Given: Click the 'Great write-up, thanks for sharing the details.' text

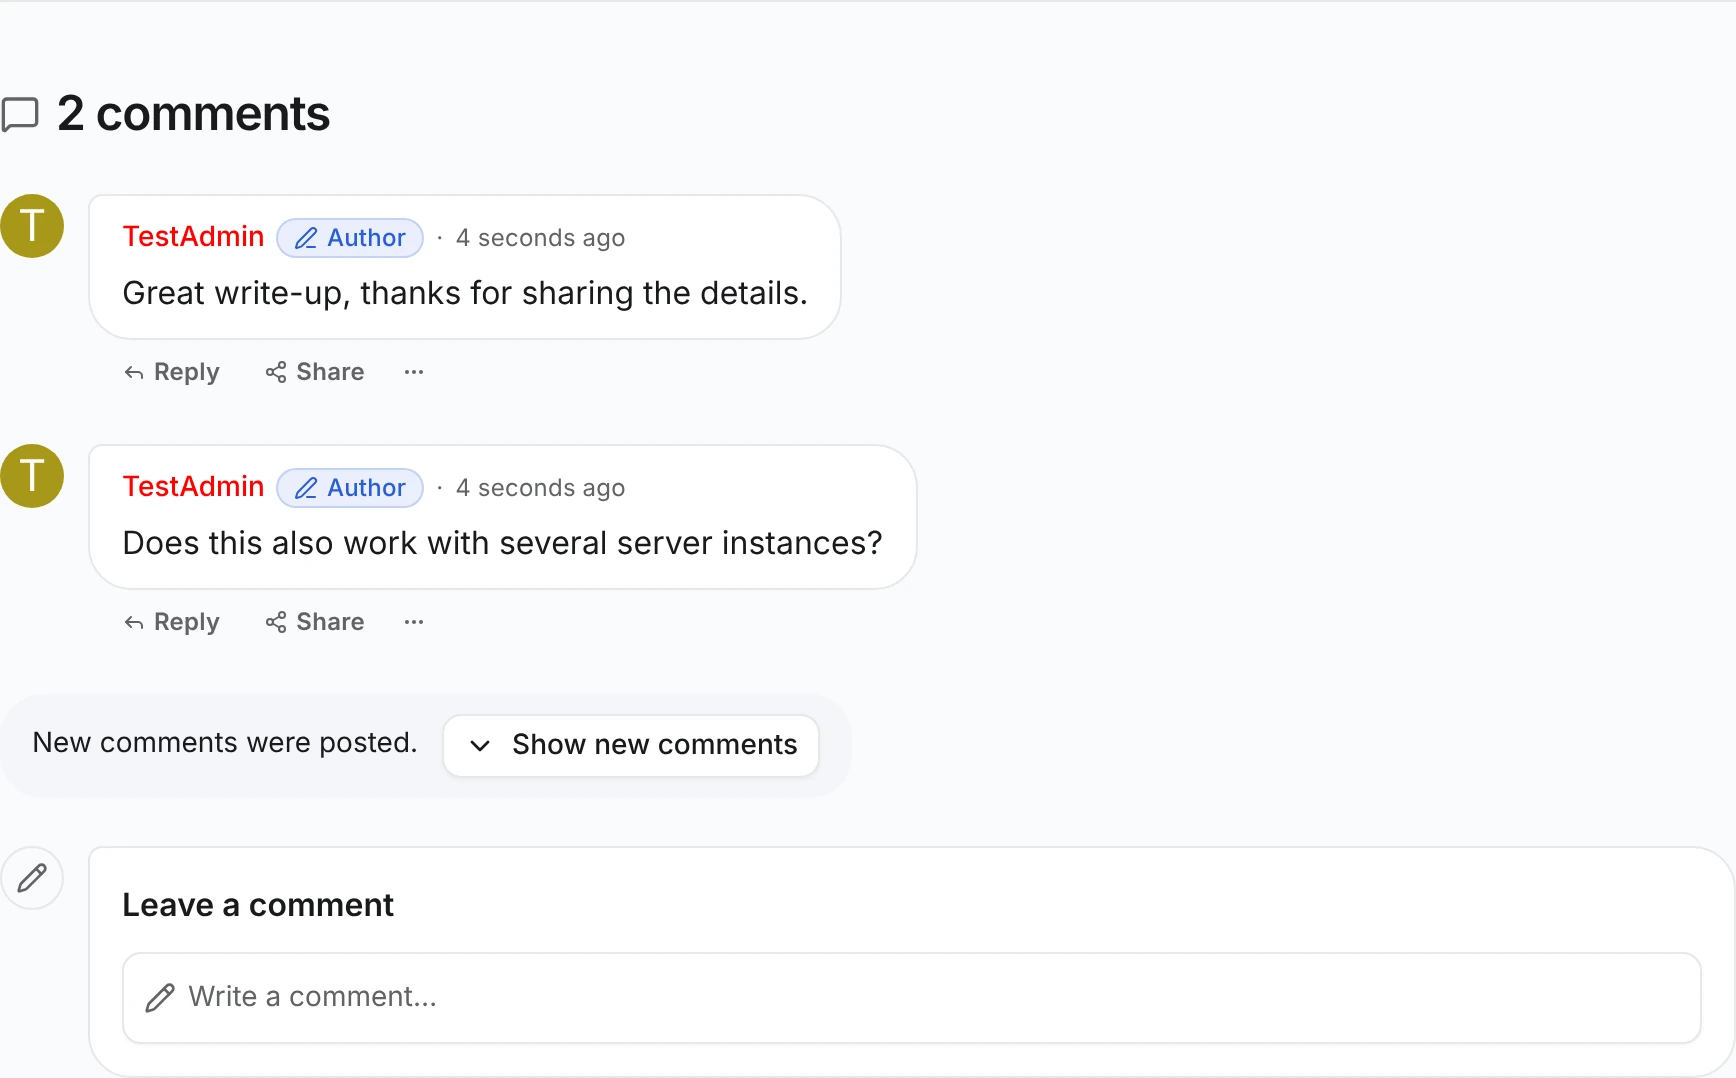Looking at the screenshot, I should 465,293.
